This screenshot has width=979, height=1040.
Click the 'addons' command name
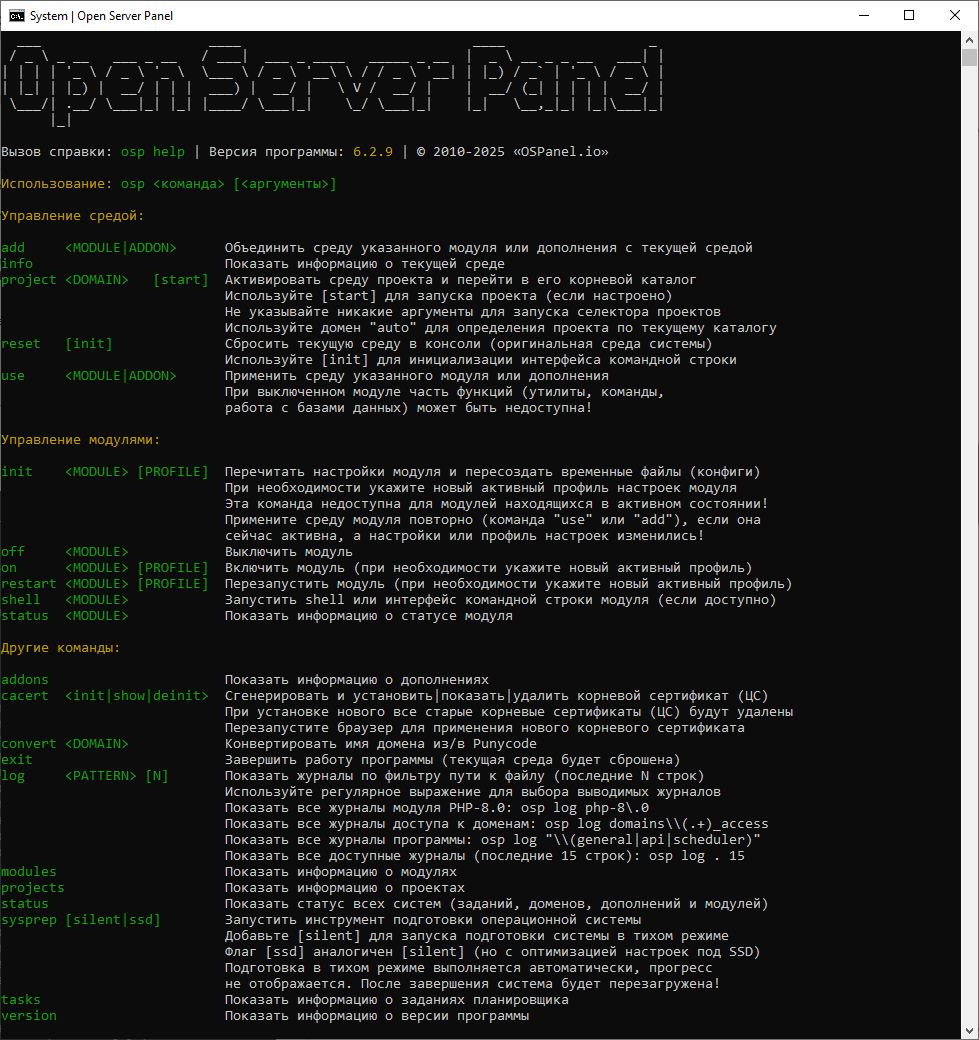(x=25, y=680)
